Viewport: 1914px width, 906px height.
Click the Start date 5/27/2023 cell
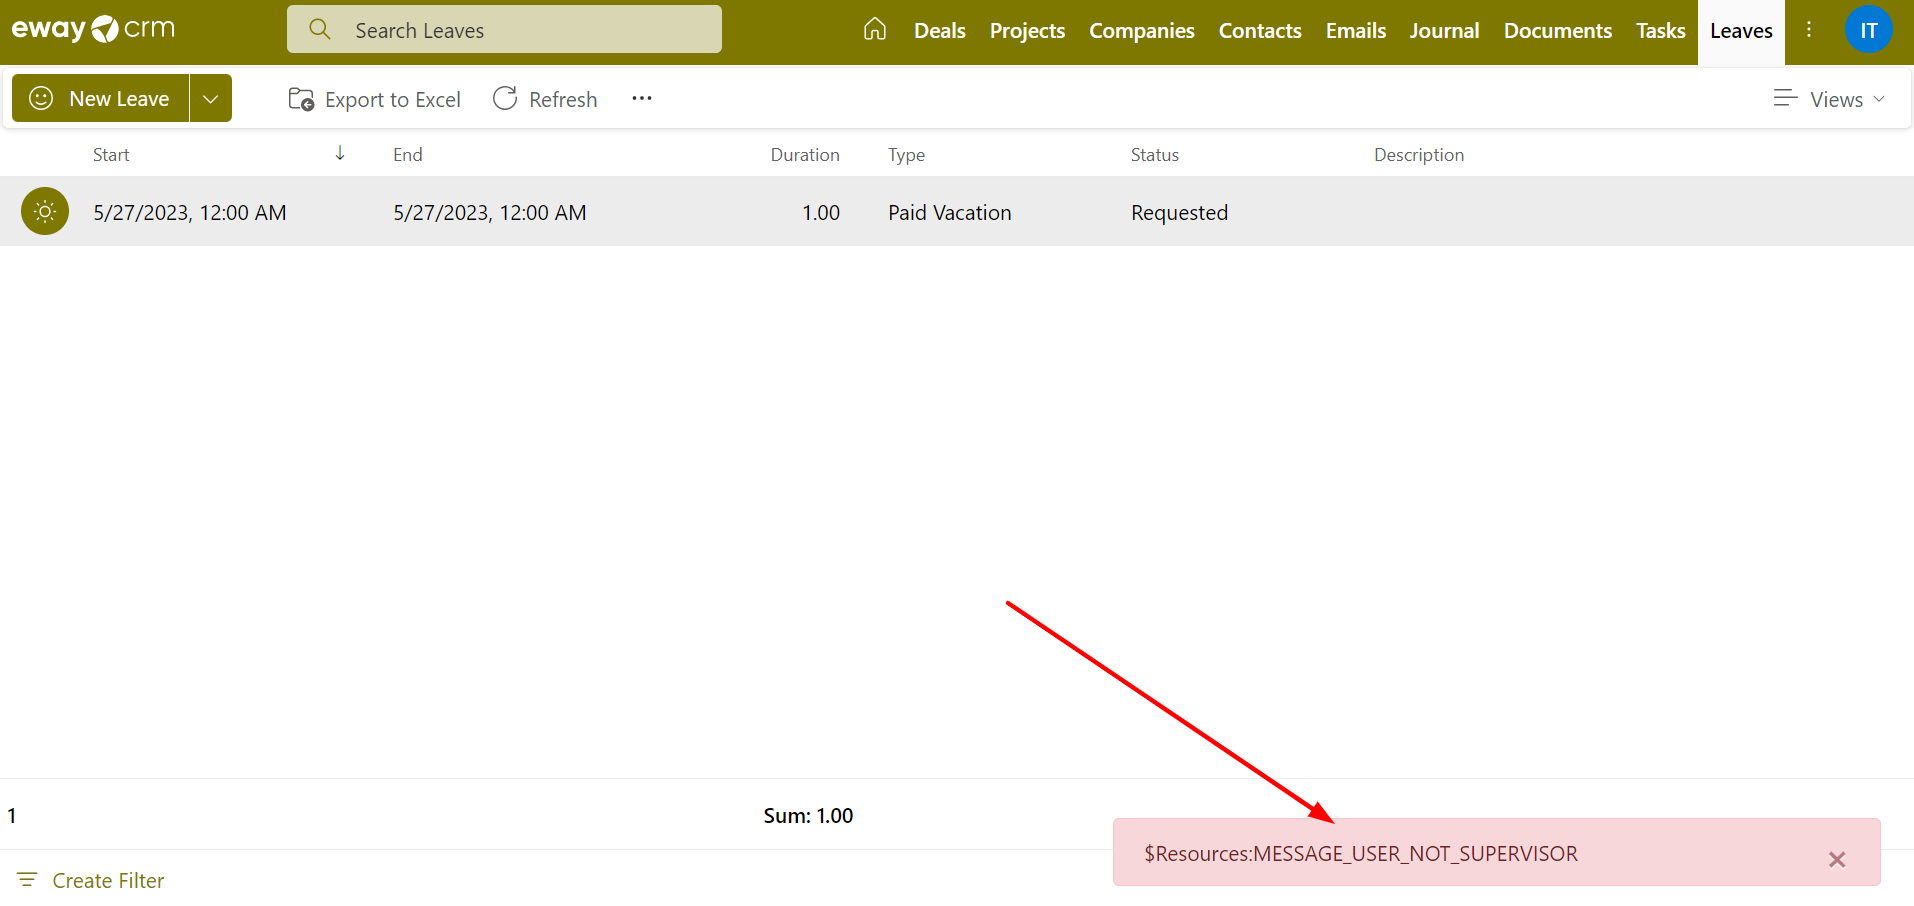189,212
